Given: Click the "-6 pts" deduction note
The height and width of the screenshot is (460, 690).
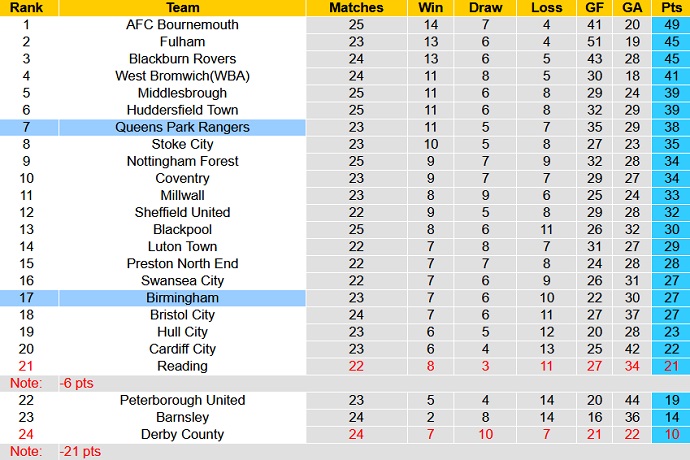Looking at the screenshot, I should pos(78,383).
